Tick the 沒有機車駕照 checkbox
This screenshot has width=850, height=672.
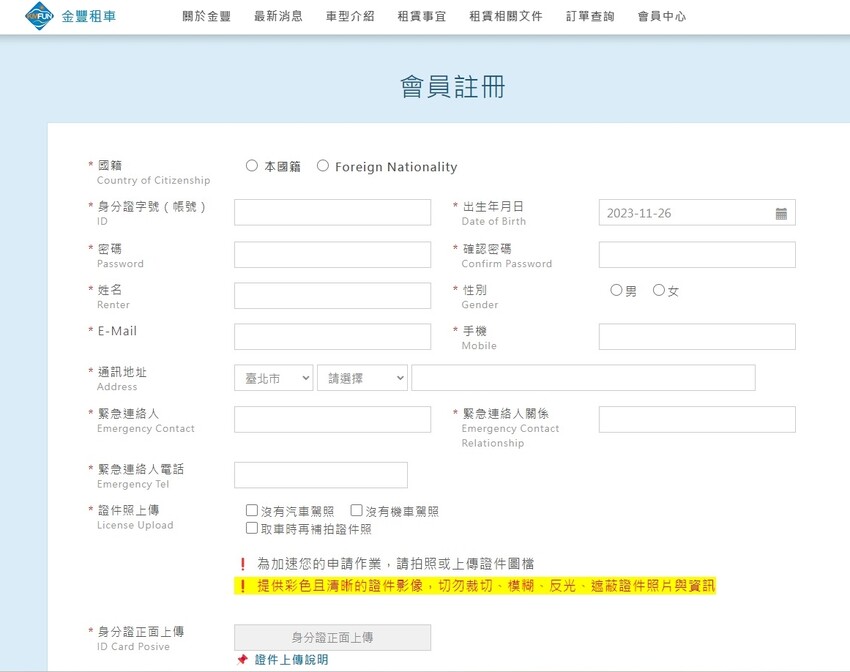click(x=356, y=511)
